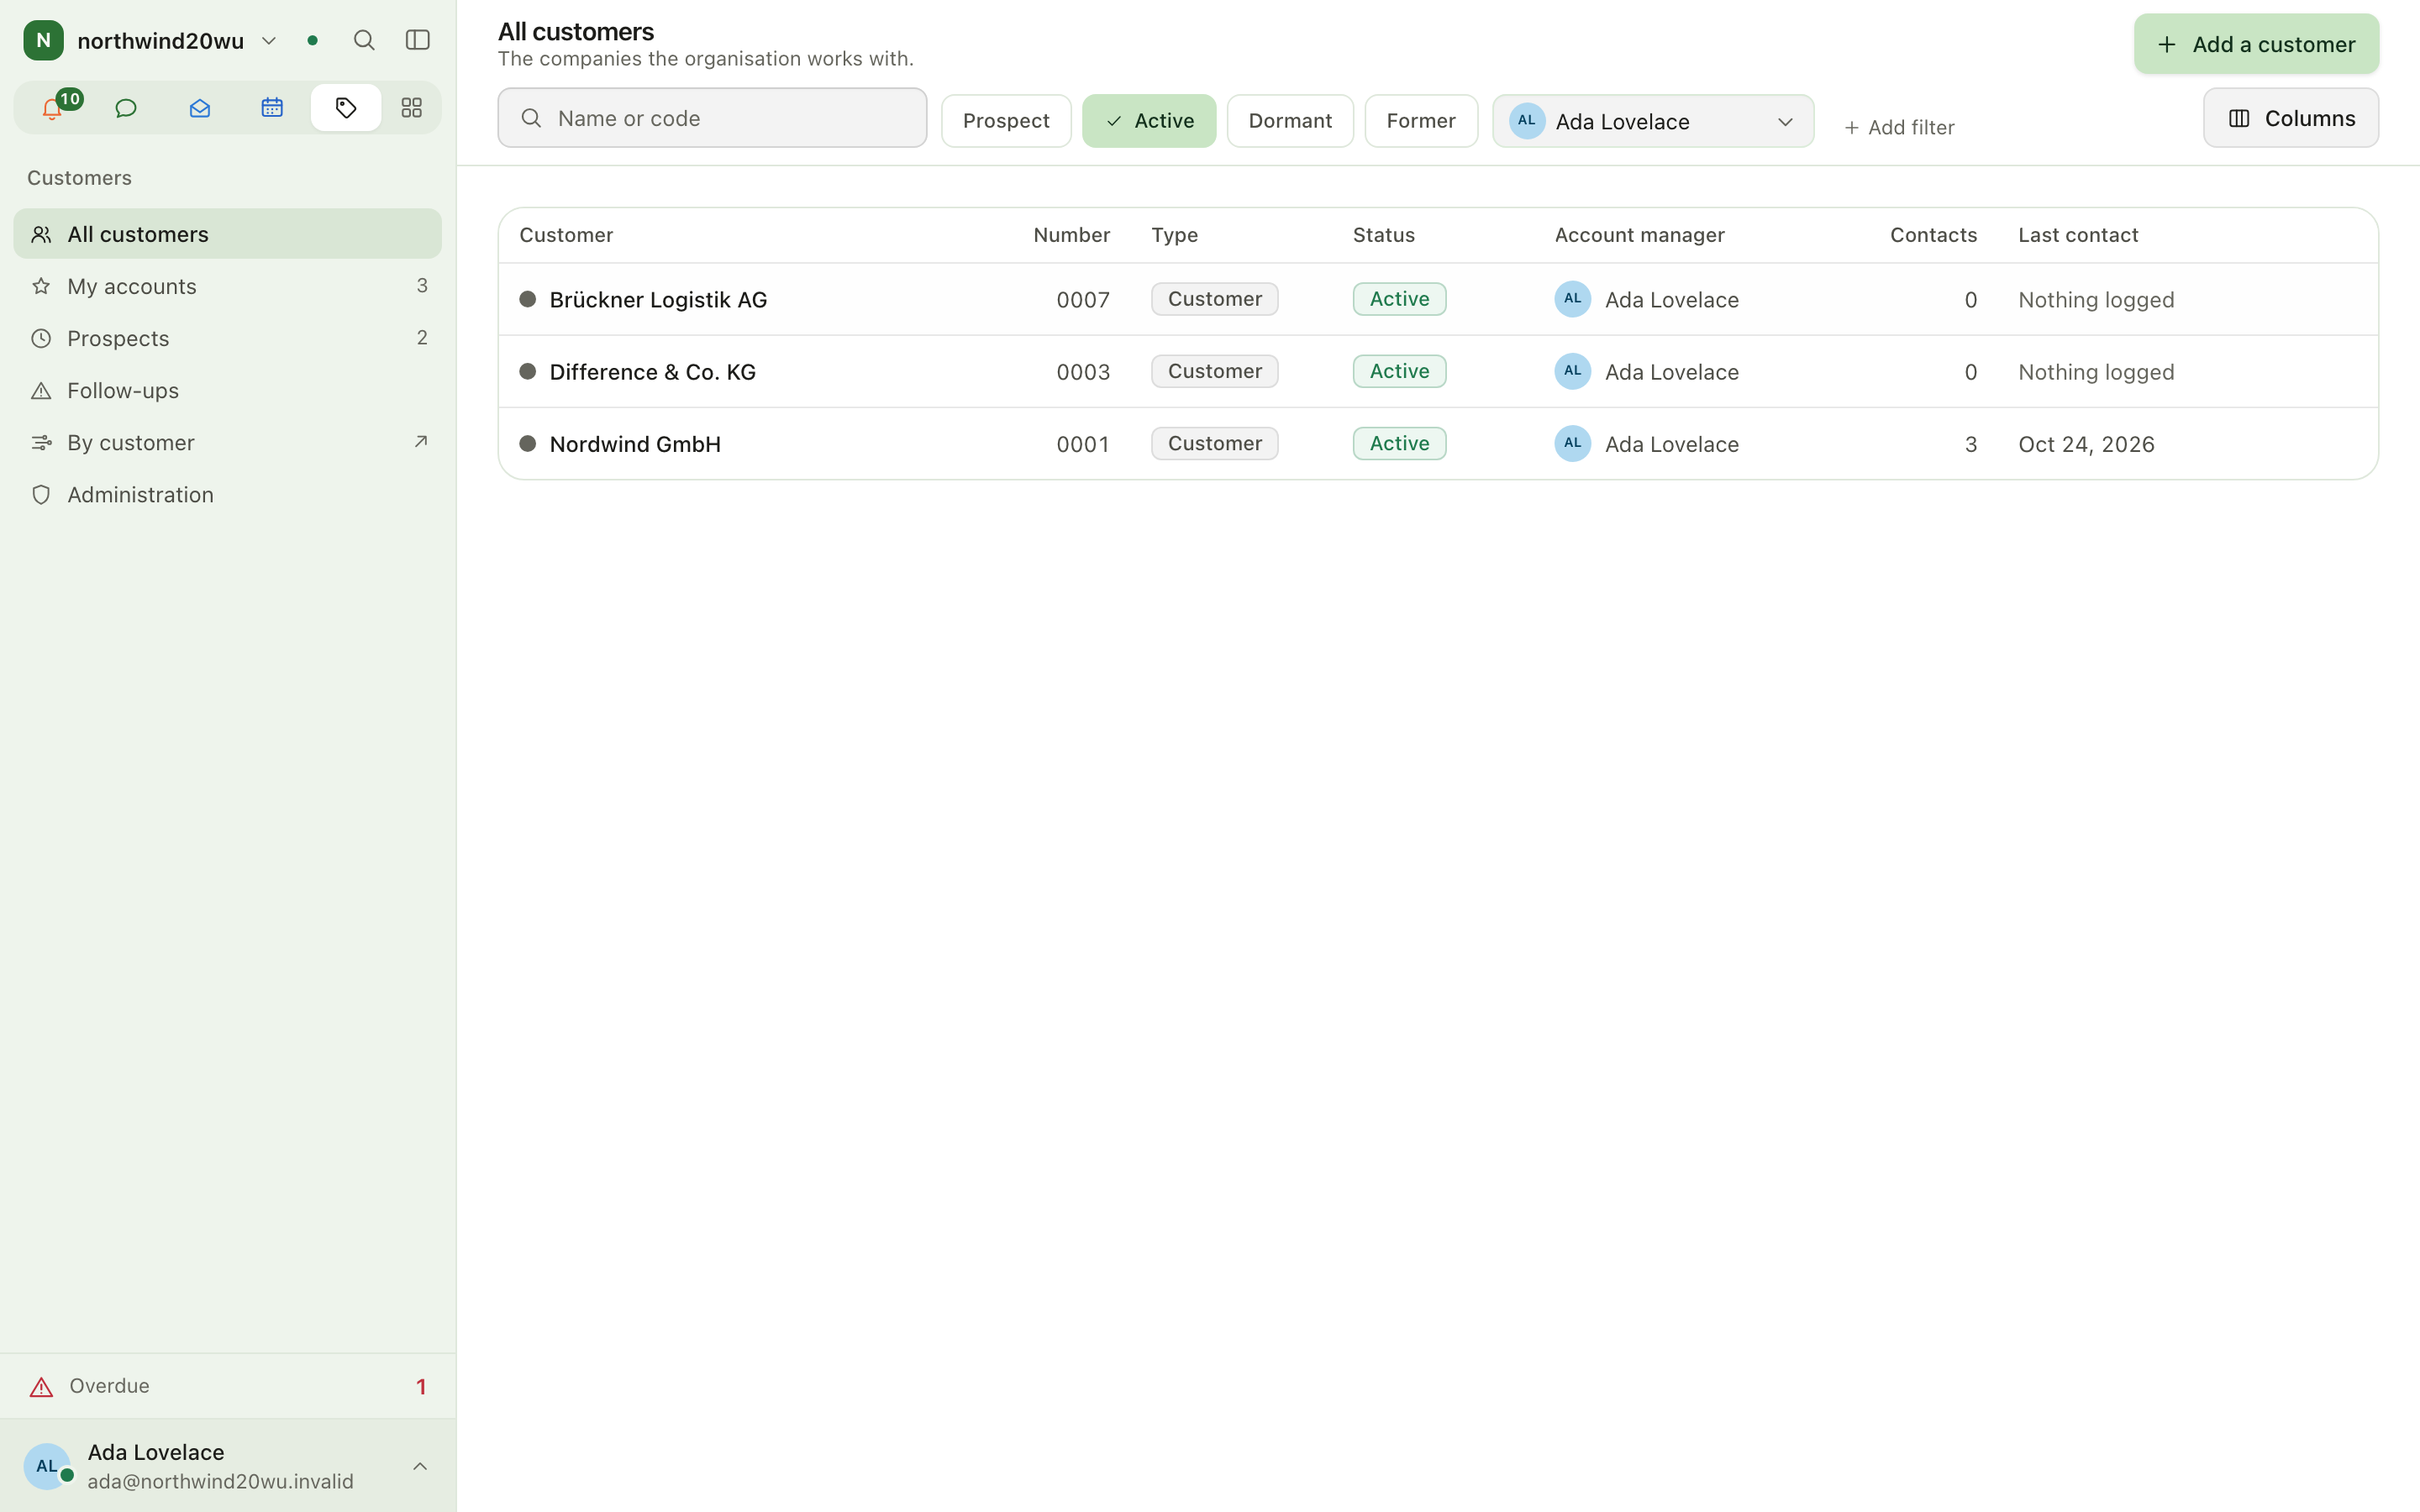
Task: Click customer number 0003
Action: coord(1083,372)
